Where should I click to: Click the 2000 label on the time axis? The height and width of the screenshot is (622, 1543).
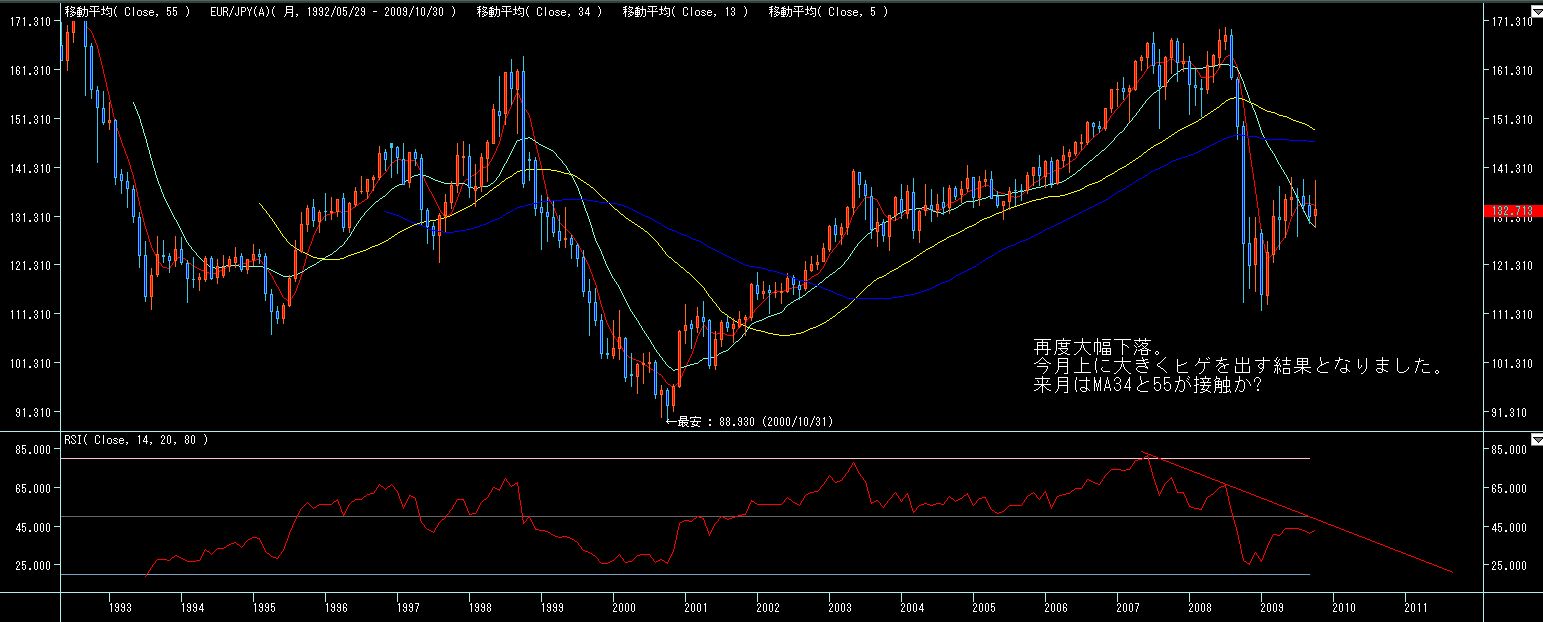click(x=623, y=607)
